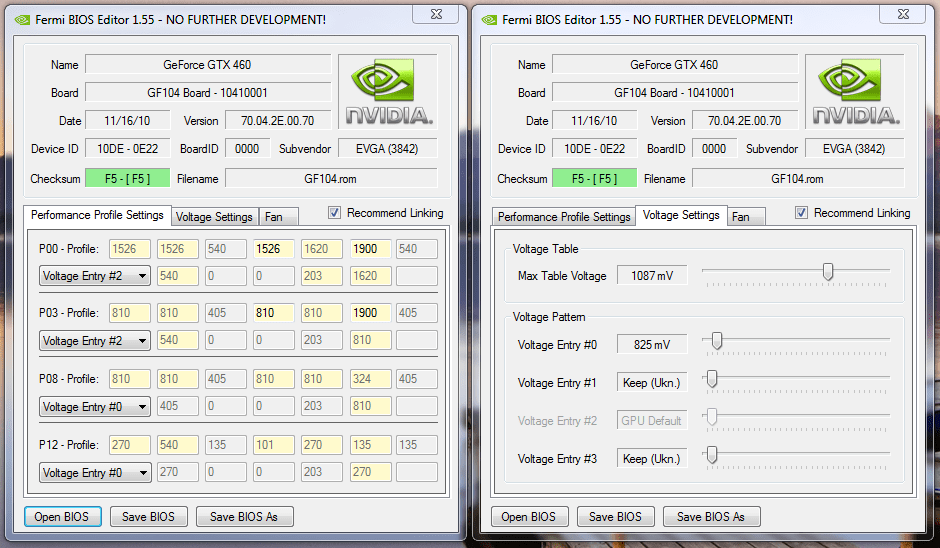Click the Max Table Voltage slider handle

point(828,272)
